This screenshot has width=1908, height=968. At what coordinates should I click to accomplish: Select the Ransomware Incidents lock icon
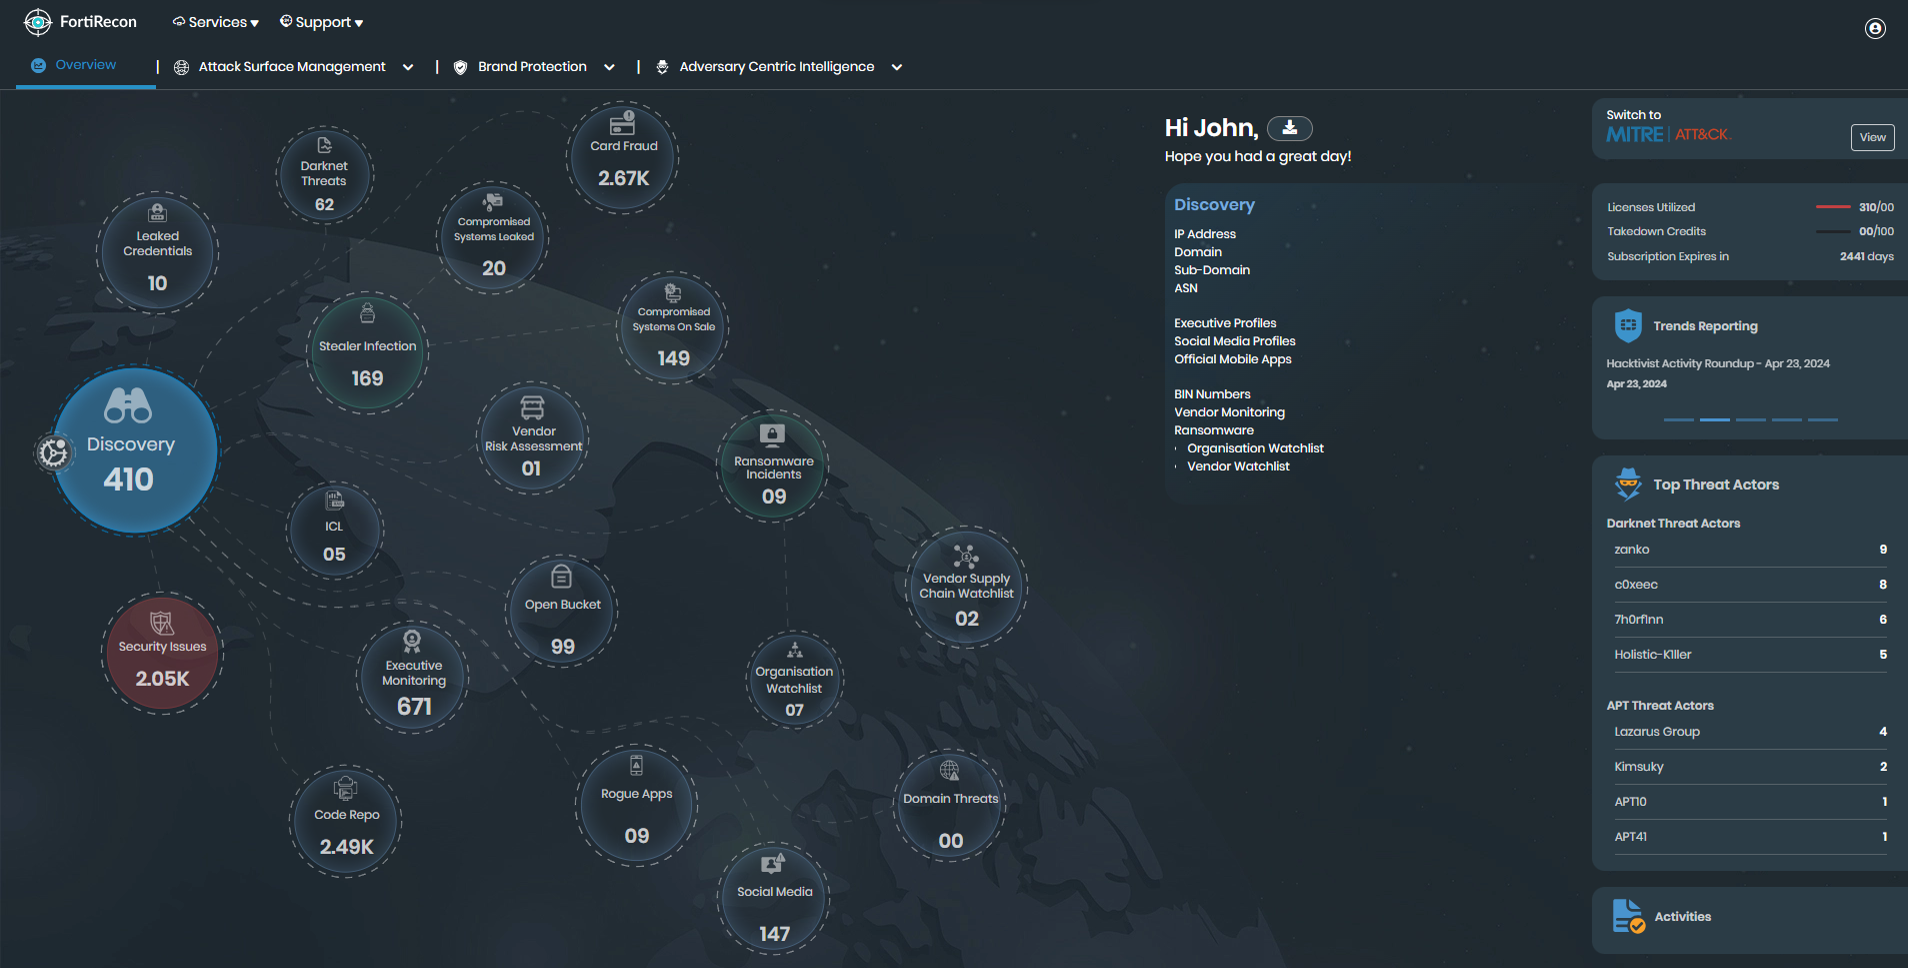pyautogui.click(x=772, y=436)
